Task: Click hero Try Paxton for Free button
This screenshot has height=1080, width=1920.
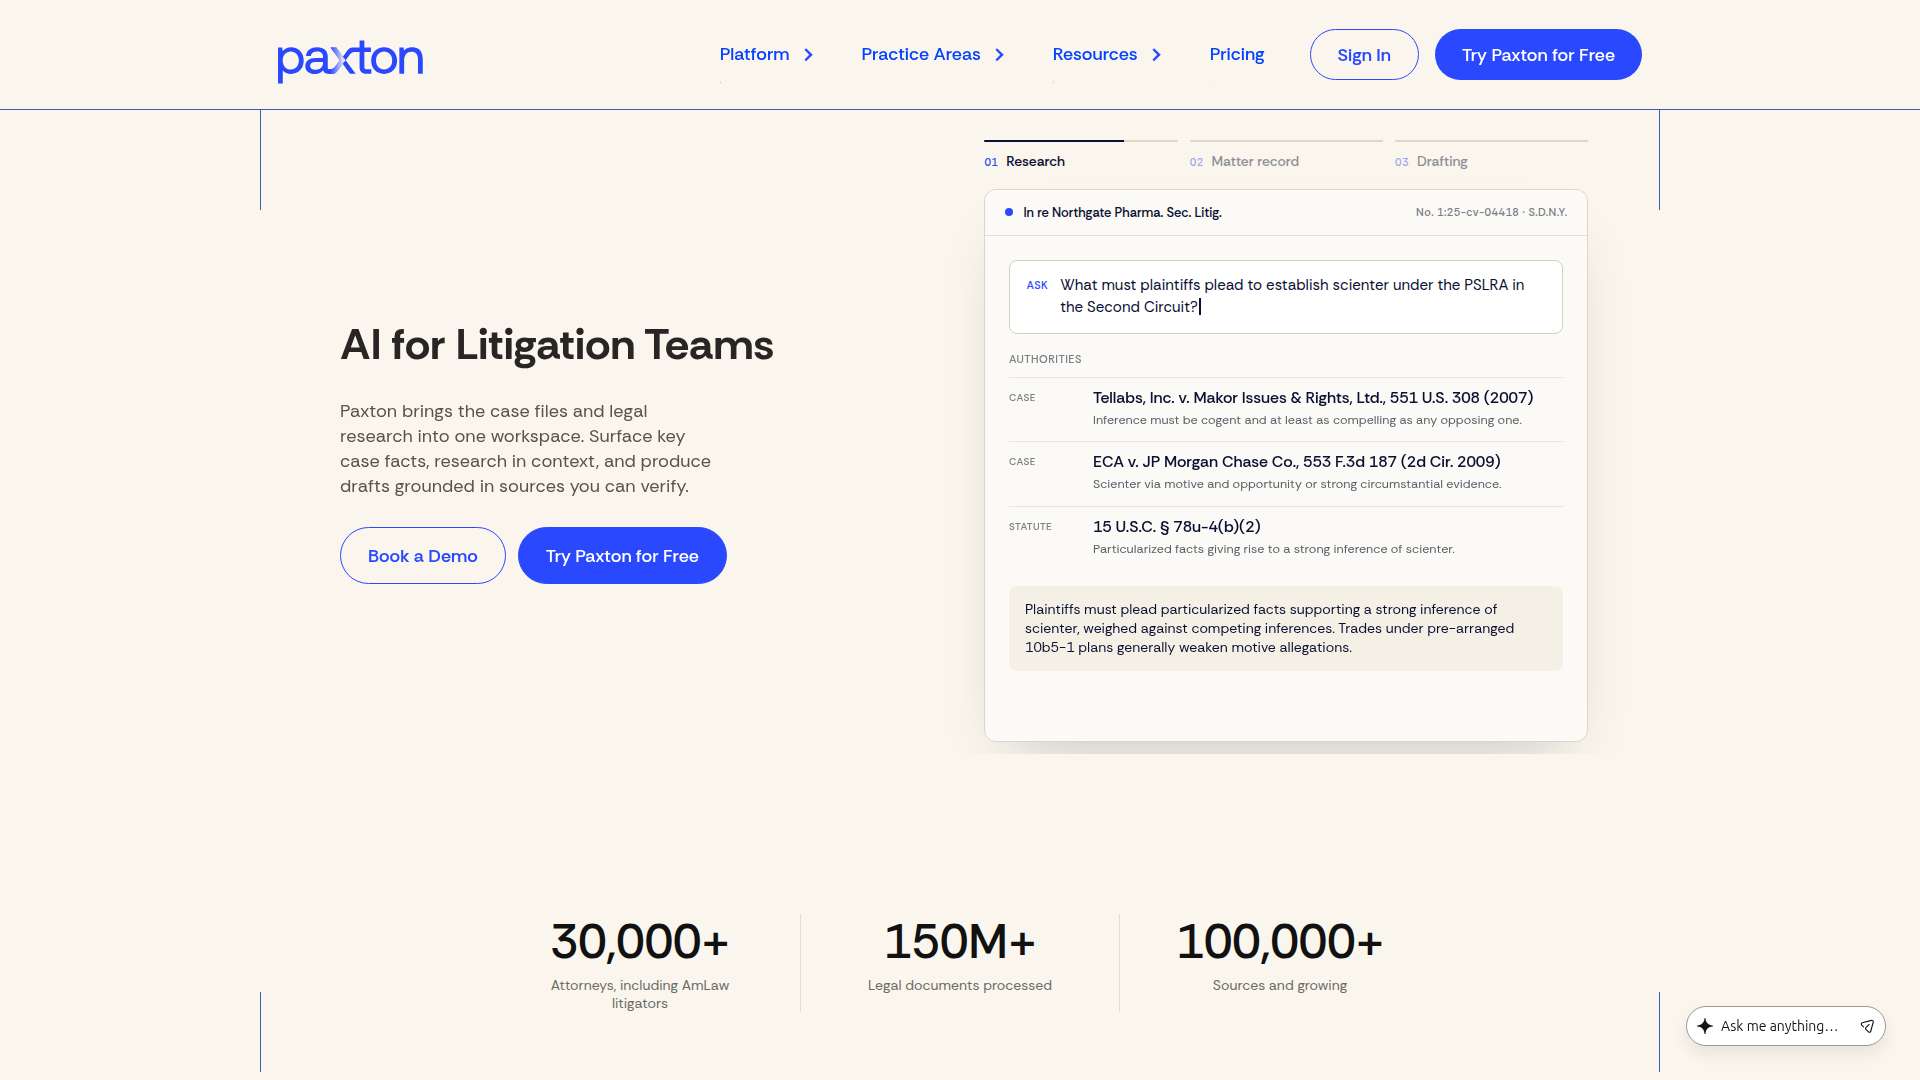Action: [622, 556]
